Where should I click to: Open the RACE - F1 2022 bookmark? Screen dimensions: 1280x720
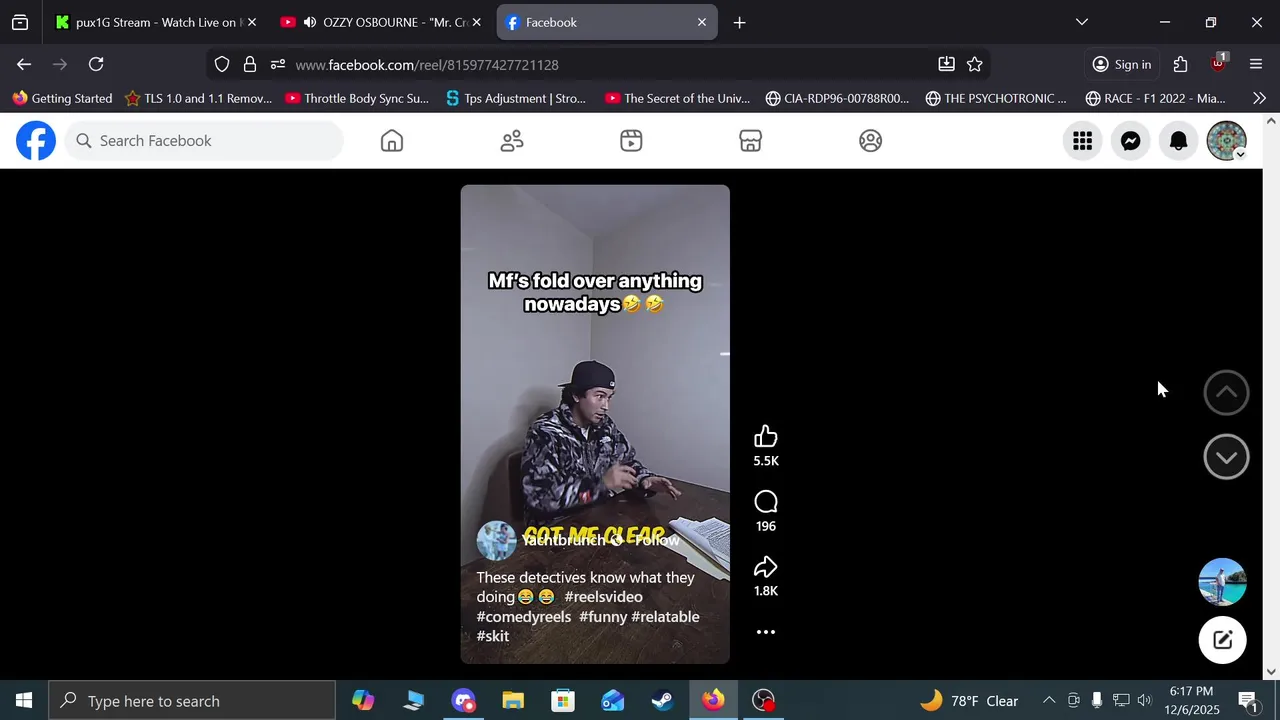click(x=1155, y=98)
